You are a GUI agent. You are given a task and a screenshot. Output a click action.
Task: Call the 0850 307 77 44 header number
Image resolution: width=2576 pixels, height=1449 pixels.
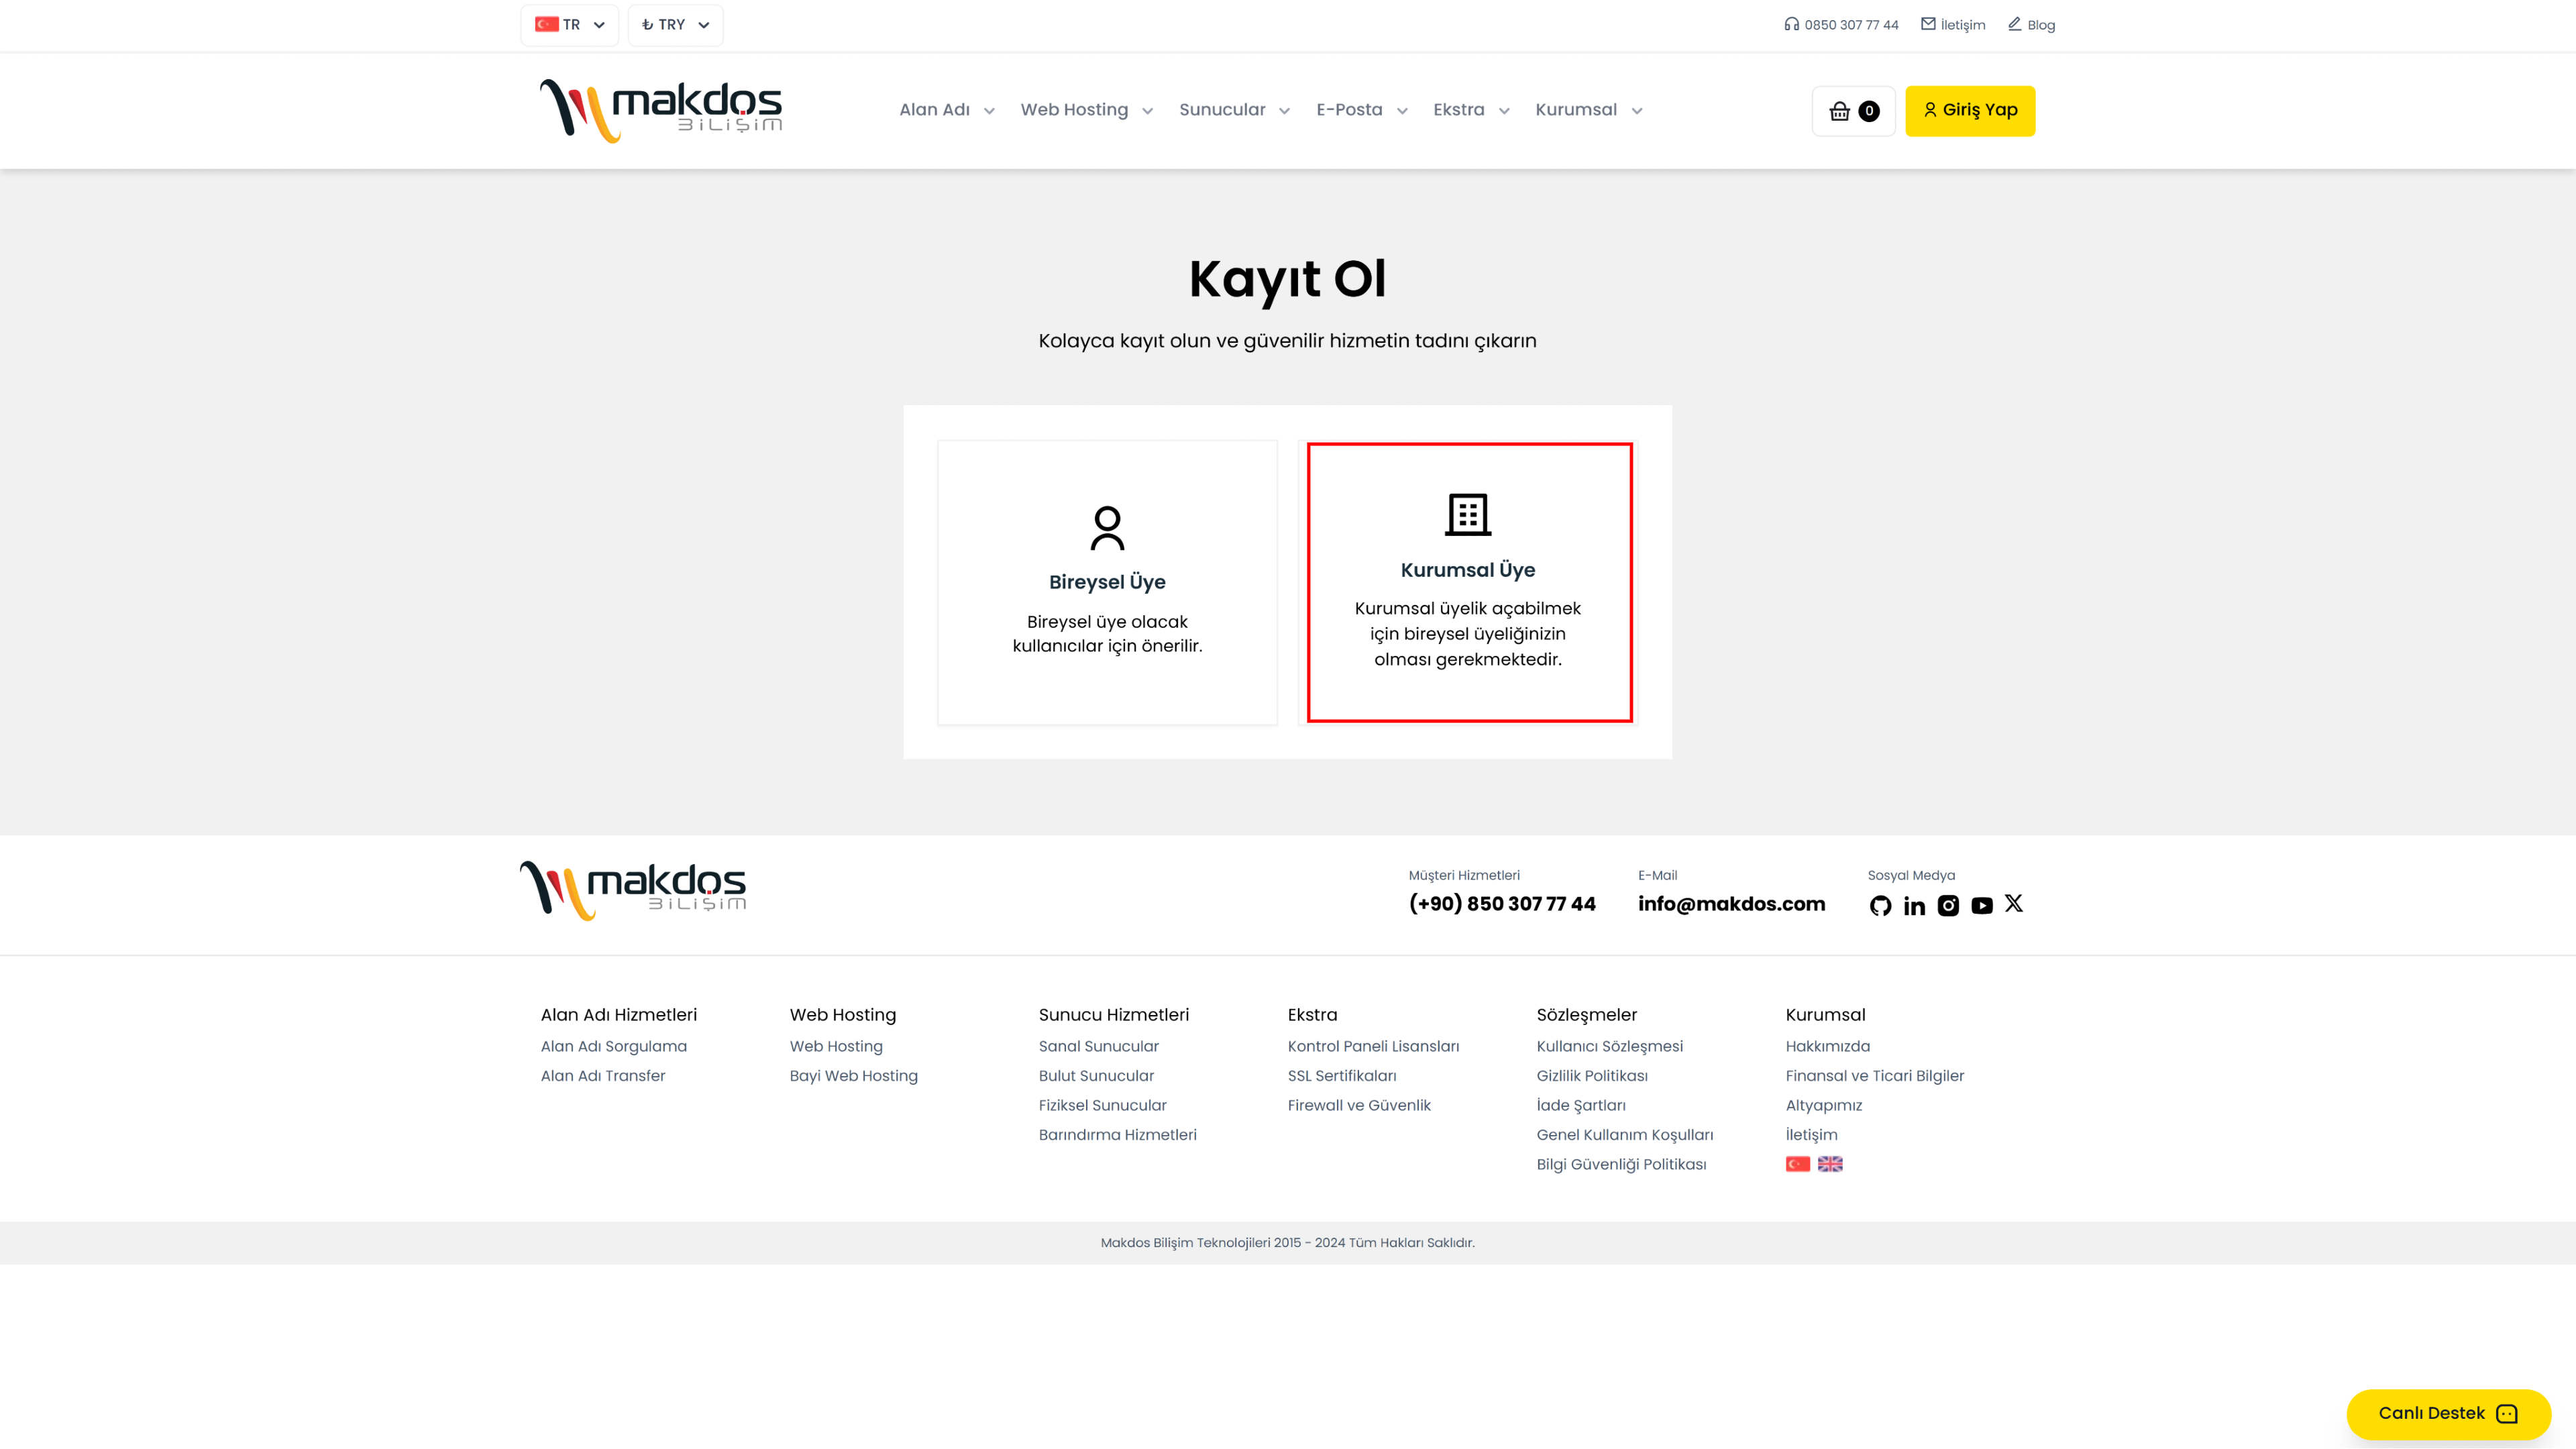pyautogui.click(x=1851, y=25)
